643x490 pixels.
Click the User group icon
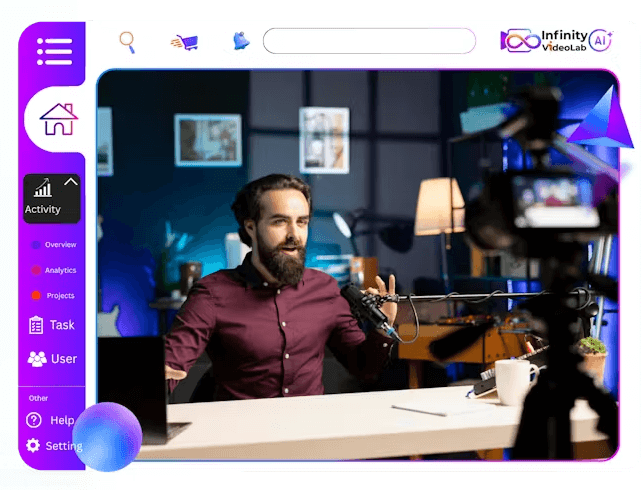pyautogui.click(x=37, y=359)
